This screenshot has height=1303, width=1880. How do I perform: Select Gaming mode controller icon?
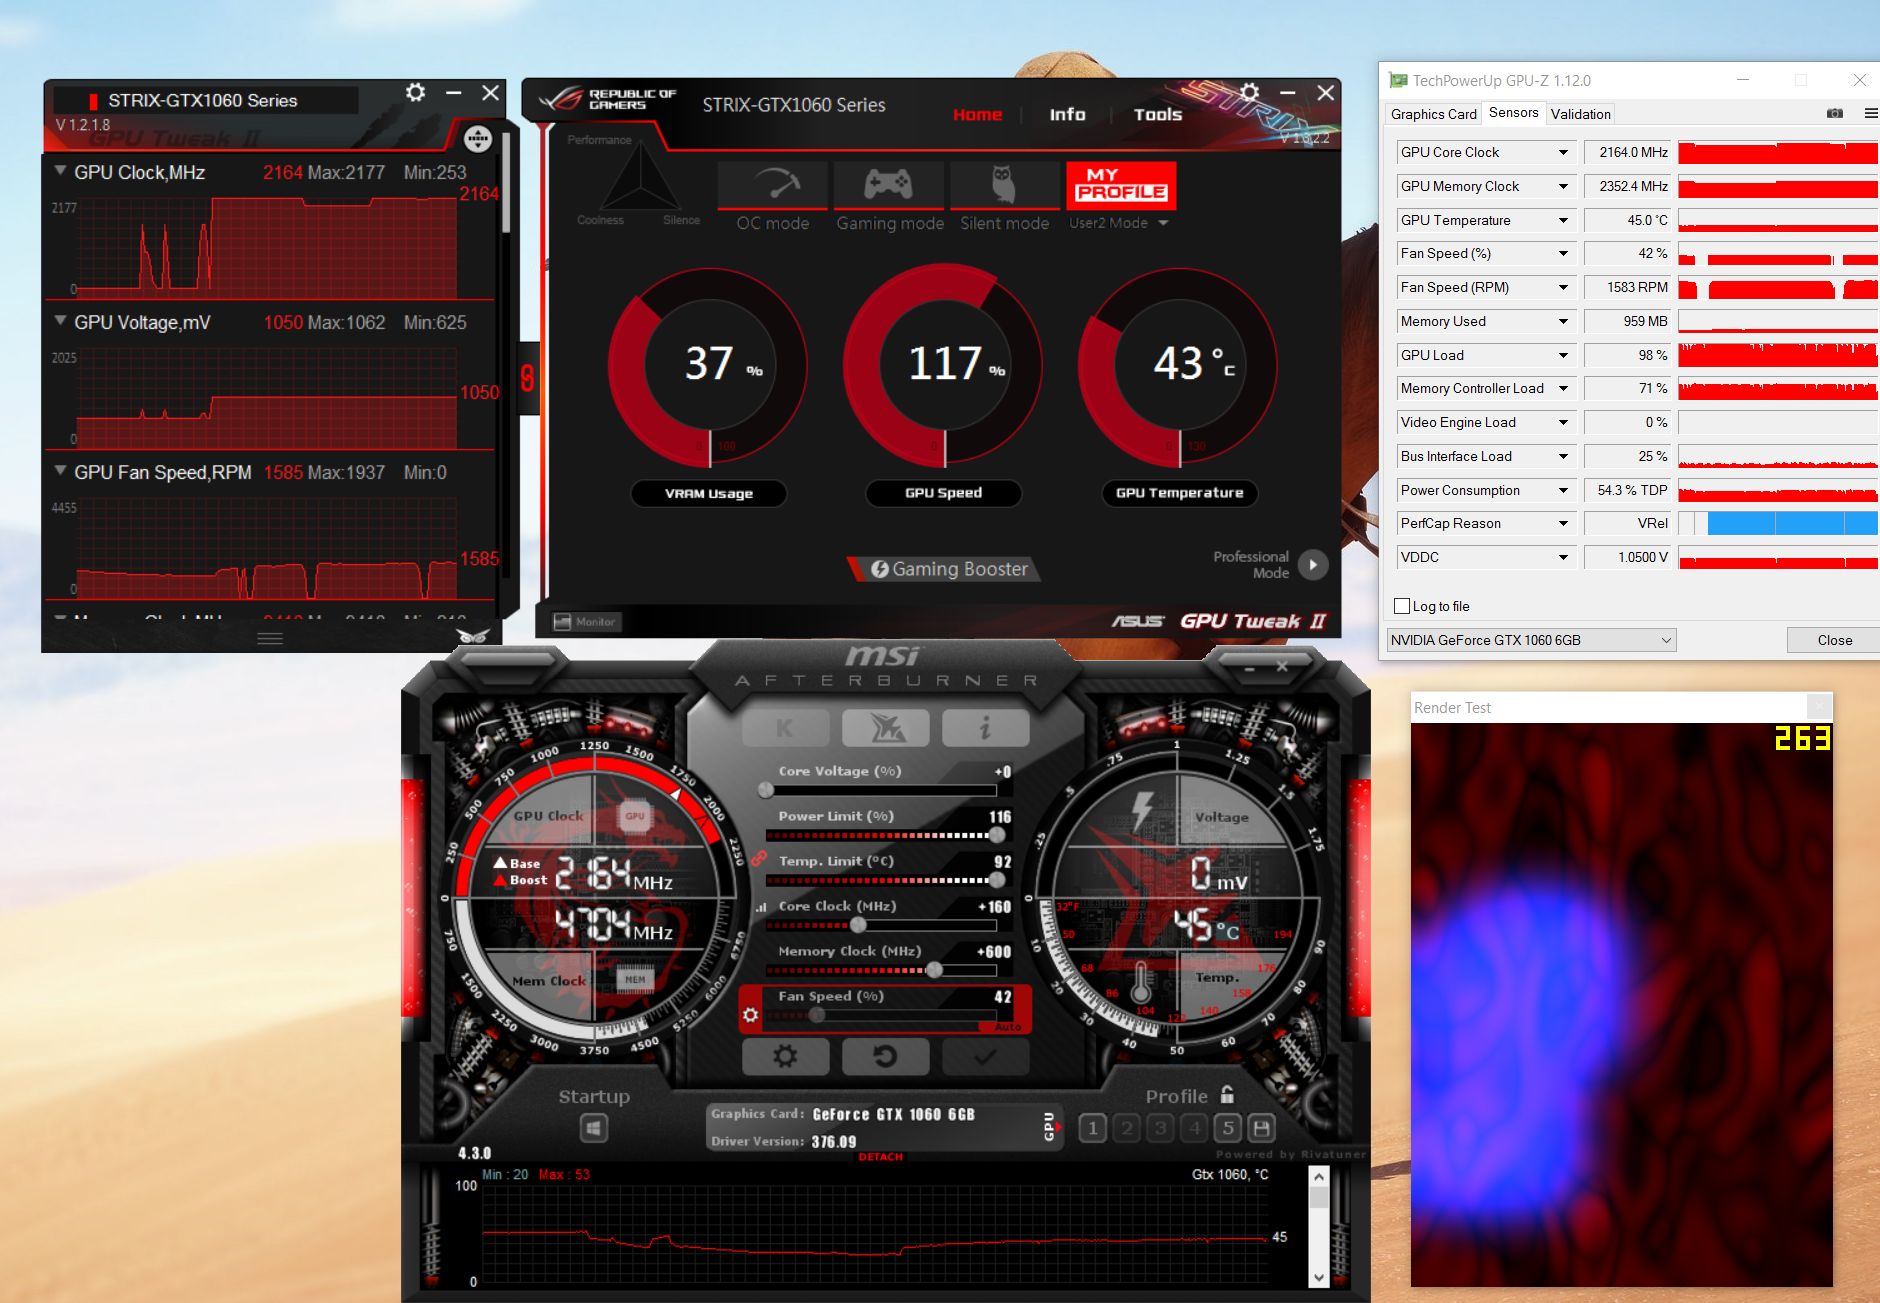point(889,186)
